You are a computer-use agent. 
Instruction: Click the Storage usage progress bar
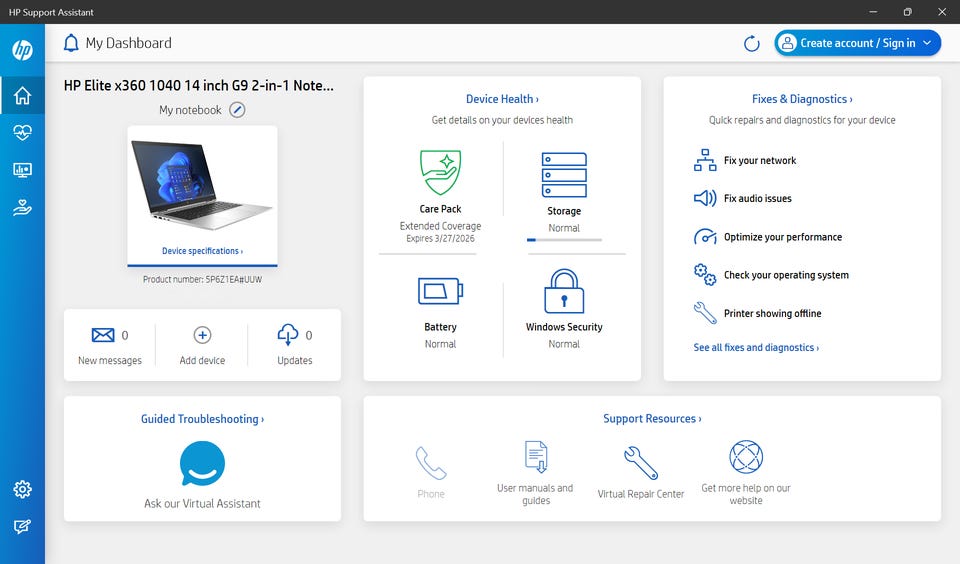coord(564,240)
